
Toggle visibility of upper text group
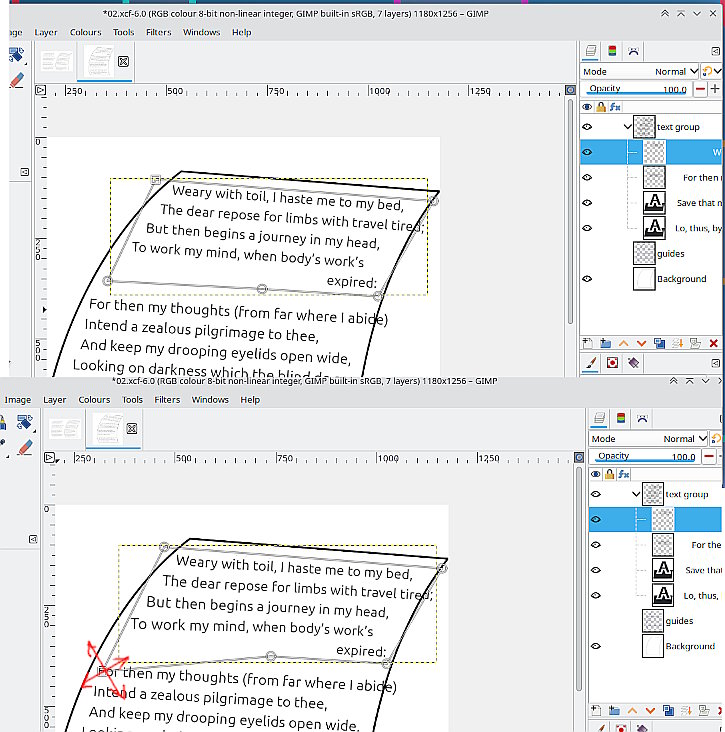[x=587, y=127]
